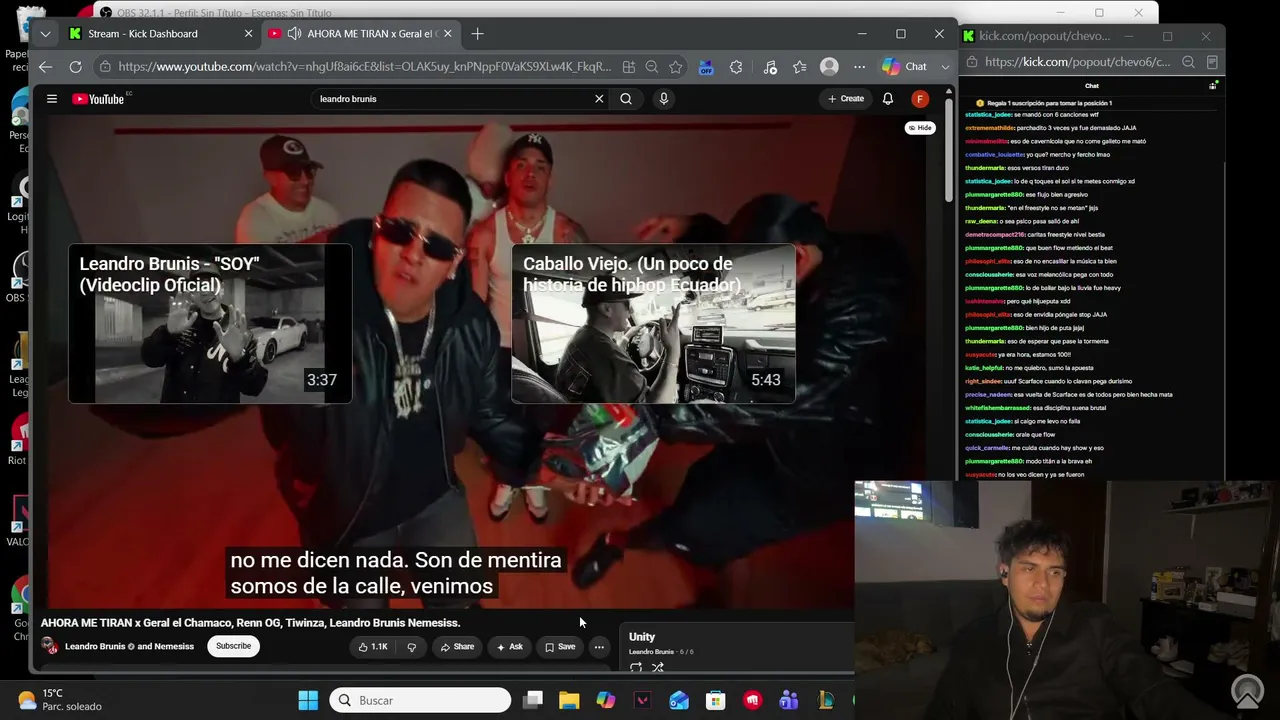The height and width of the screenshot is (720, 1280).
Task: Open the Copilot Chat button in browser
Action: click(x=904, y=67)
